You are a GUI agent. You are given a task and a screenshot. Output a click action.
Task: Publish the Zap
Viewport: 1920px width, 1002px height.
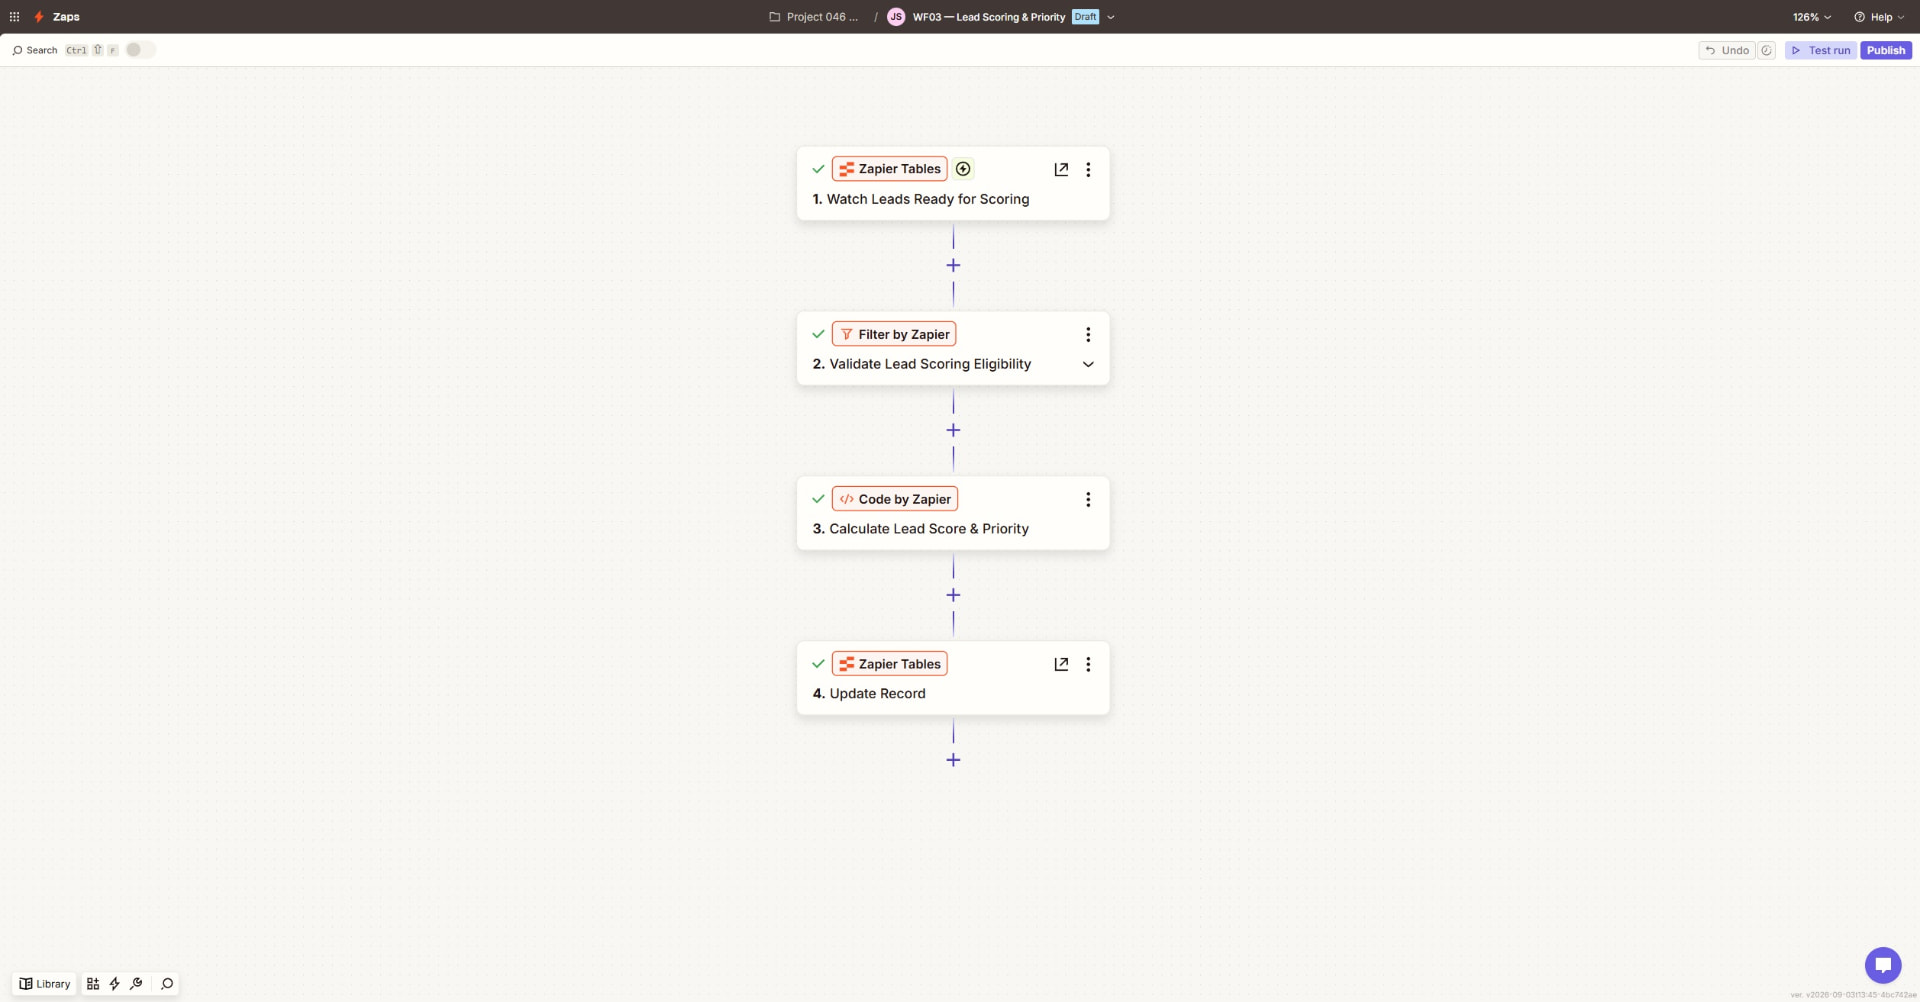pyautogui.click(x=1886, y=50)
